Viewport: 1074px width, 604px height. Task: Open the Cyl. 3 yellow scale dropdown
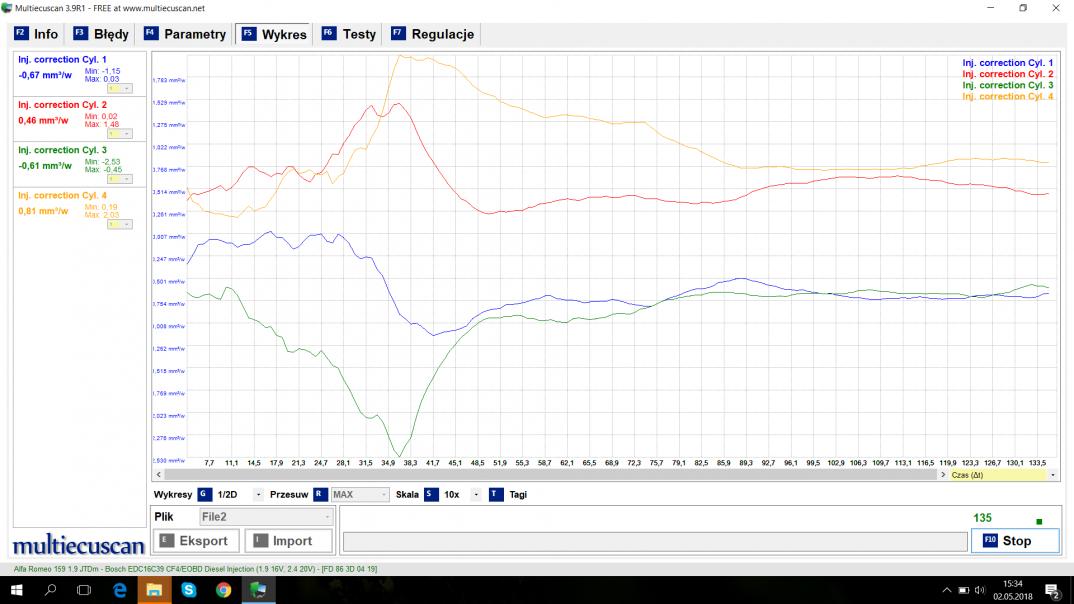(120, 178)
